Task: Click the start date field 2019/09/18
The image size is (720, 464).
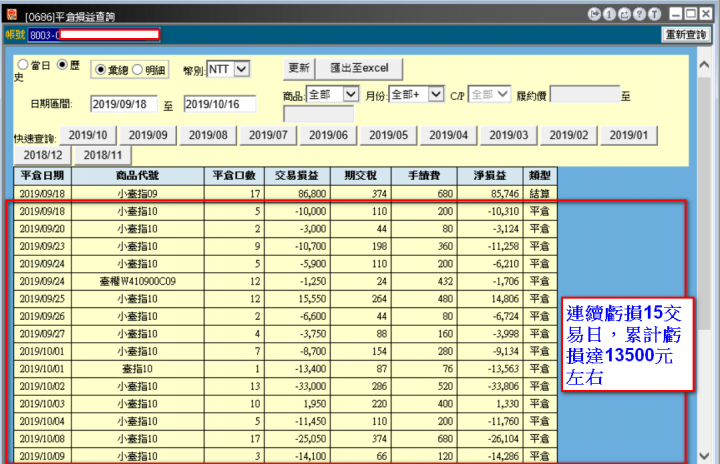Action: point(124,104)
